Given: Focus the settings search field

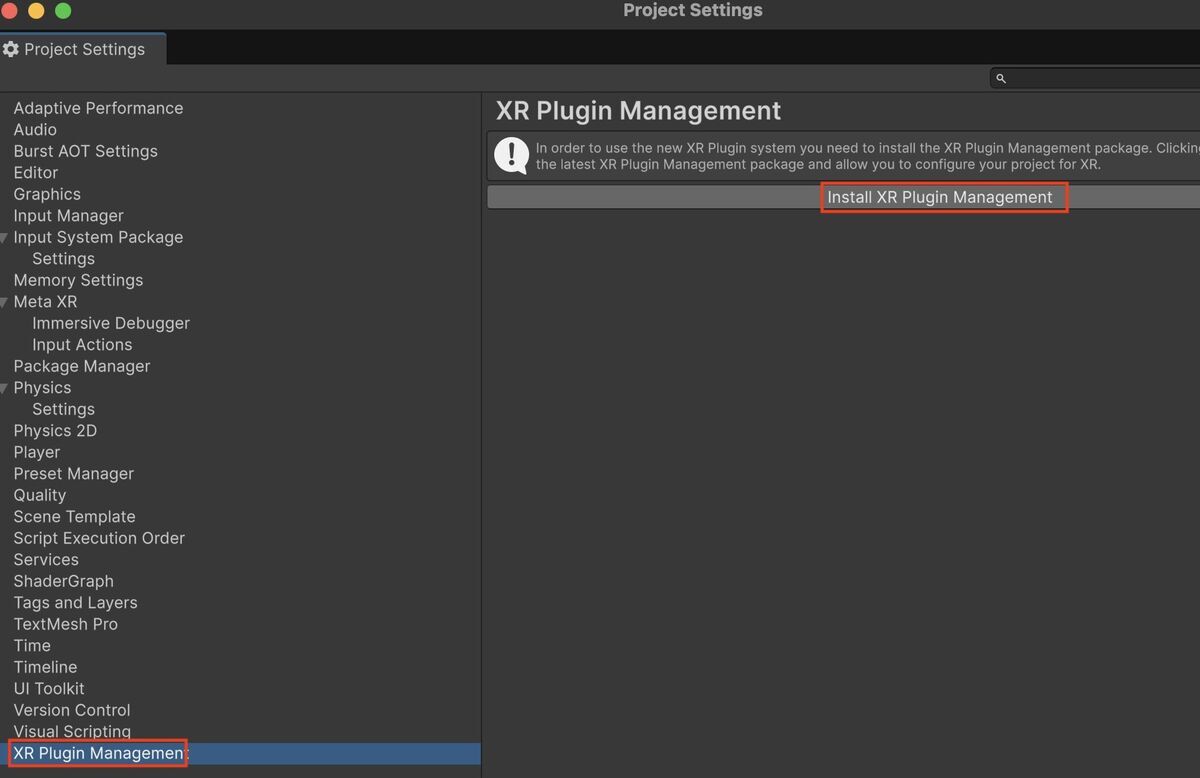Looking at the screenshot, I should click(1095, 78).
